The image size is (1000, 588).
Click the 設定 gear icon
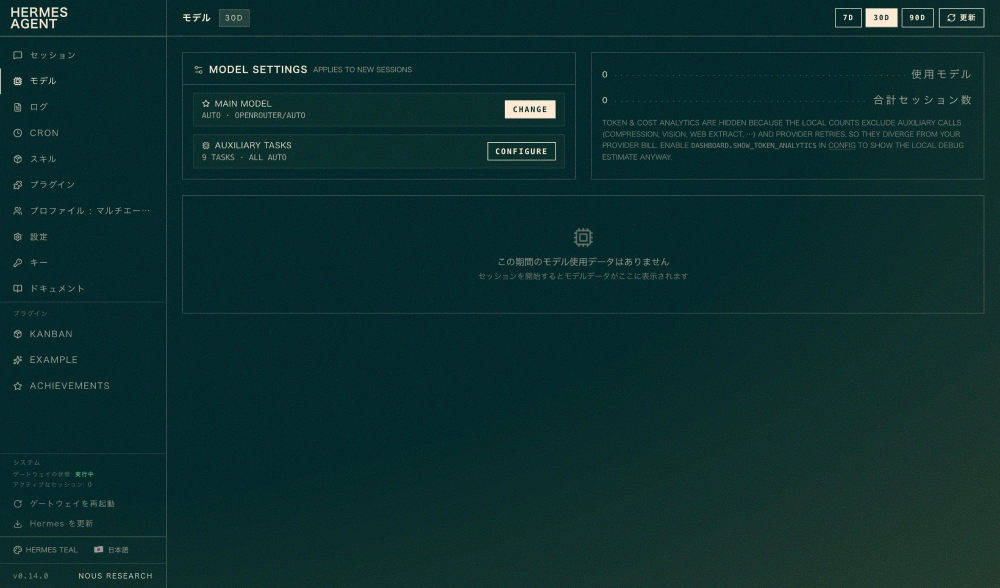click(18, 237)
